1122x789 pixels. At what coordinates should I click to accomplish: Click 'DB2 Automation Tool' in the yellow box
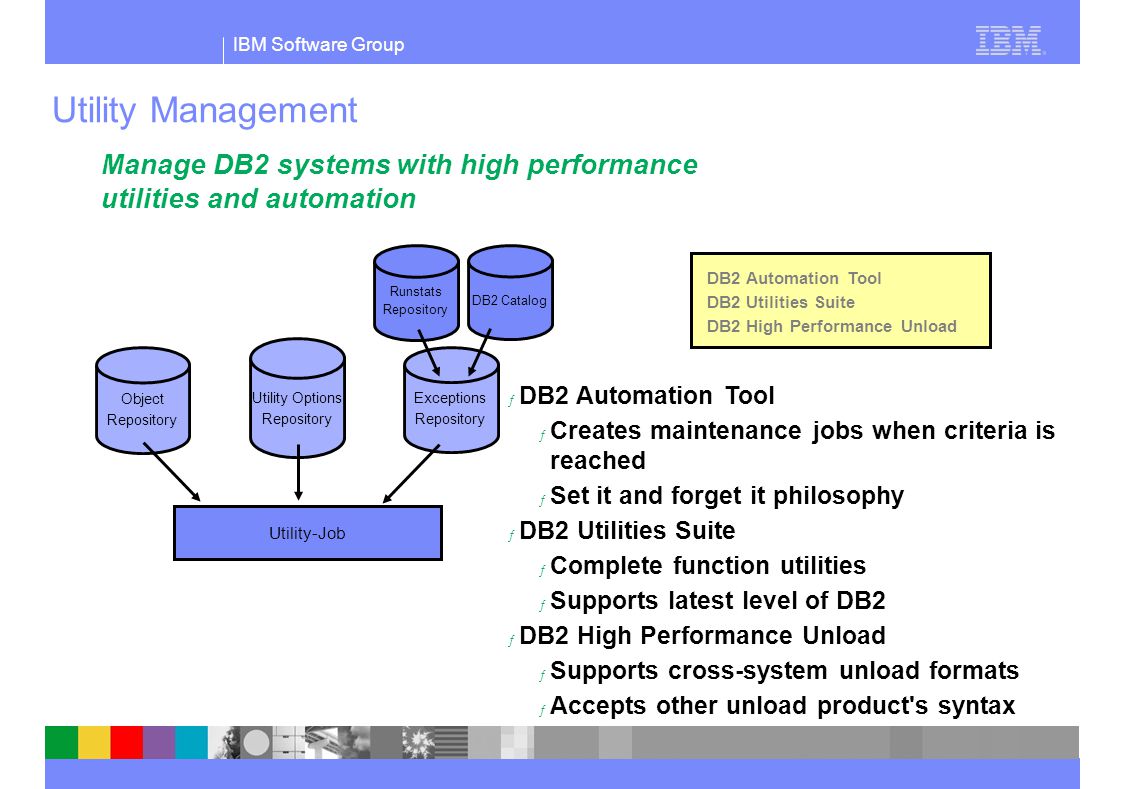[794, 278]
